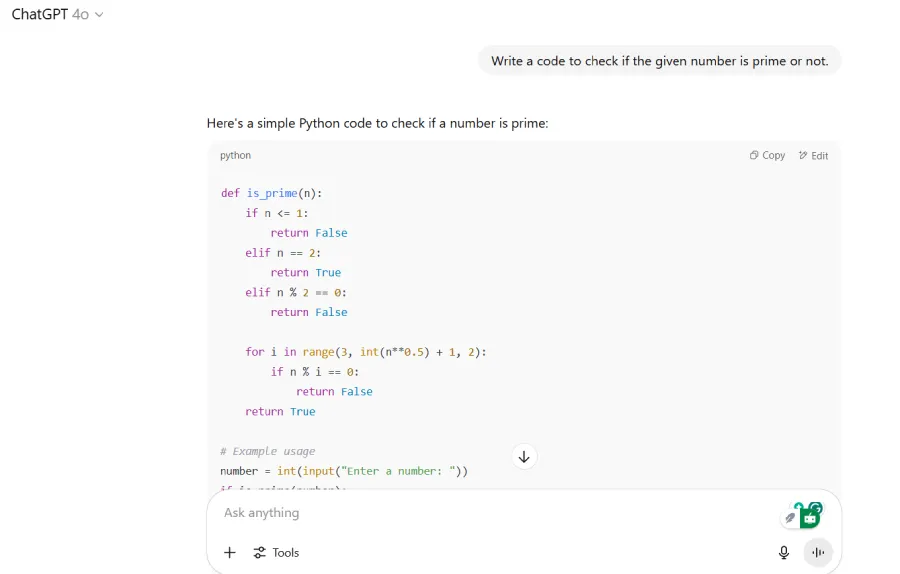Click the "def is_prime(n):" code line
Image resolution: width=900 pixels, height=574 pixels.
tap(272, 193)
